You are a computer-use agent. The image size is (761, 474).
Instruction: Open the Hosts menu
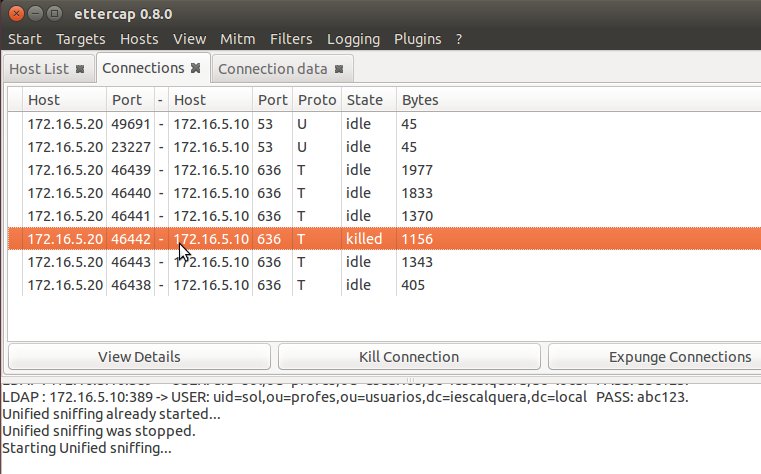point(139,39)
